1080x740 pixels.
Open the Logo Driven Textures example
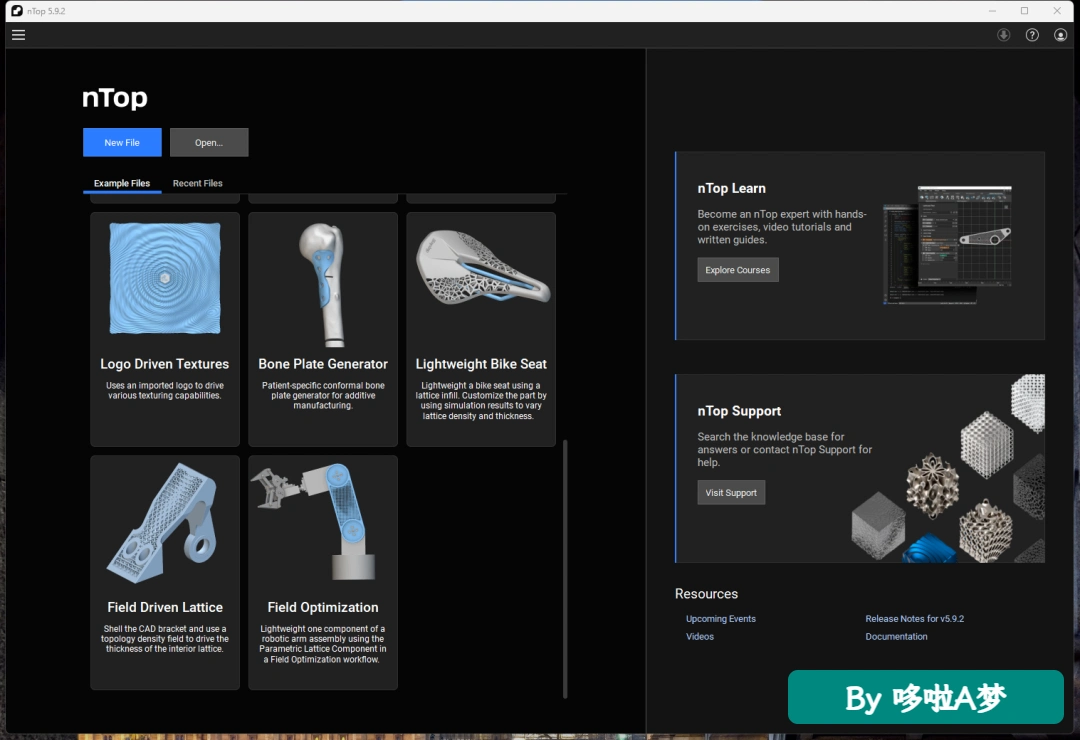[x=165, y=329]
